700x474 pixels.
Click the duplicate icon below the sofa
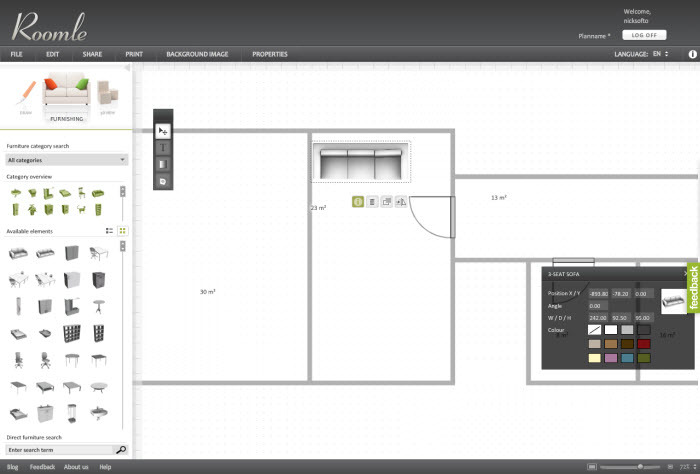[387, 202]
